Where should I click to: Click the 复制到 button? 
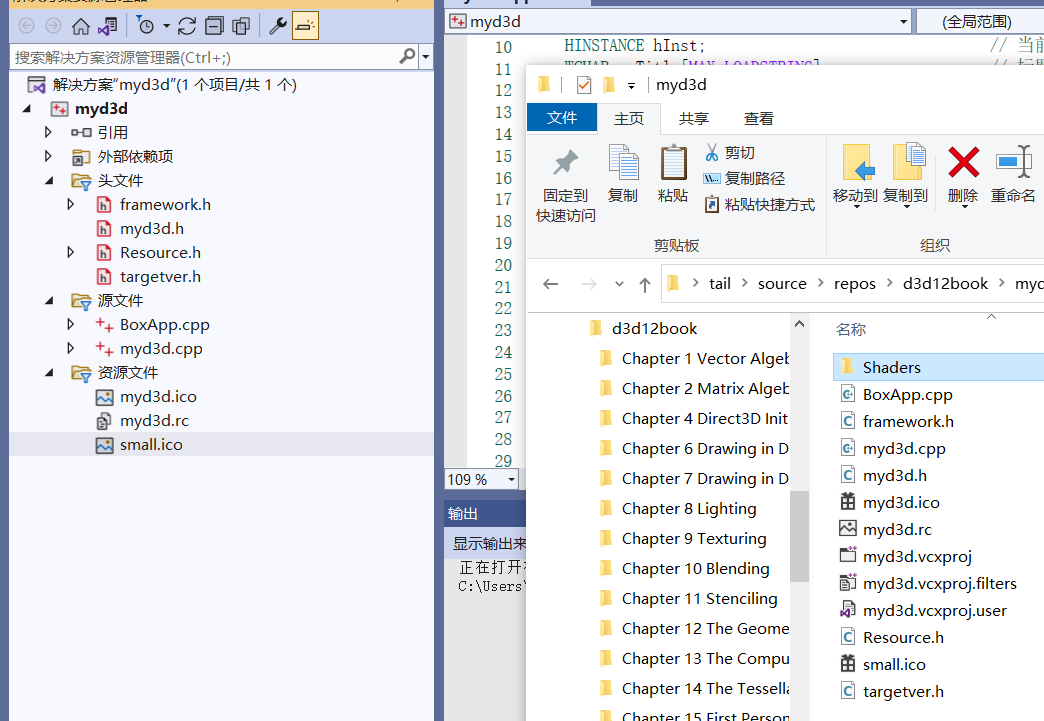coord(906,174)
